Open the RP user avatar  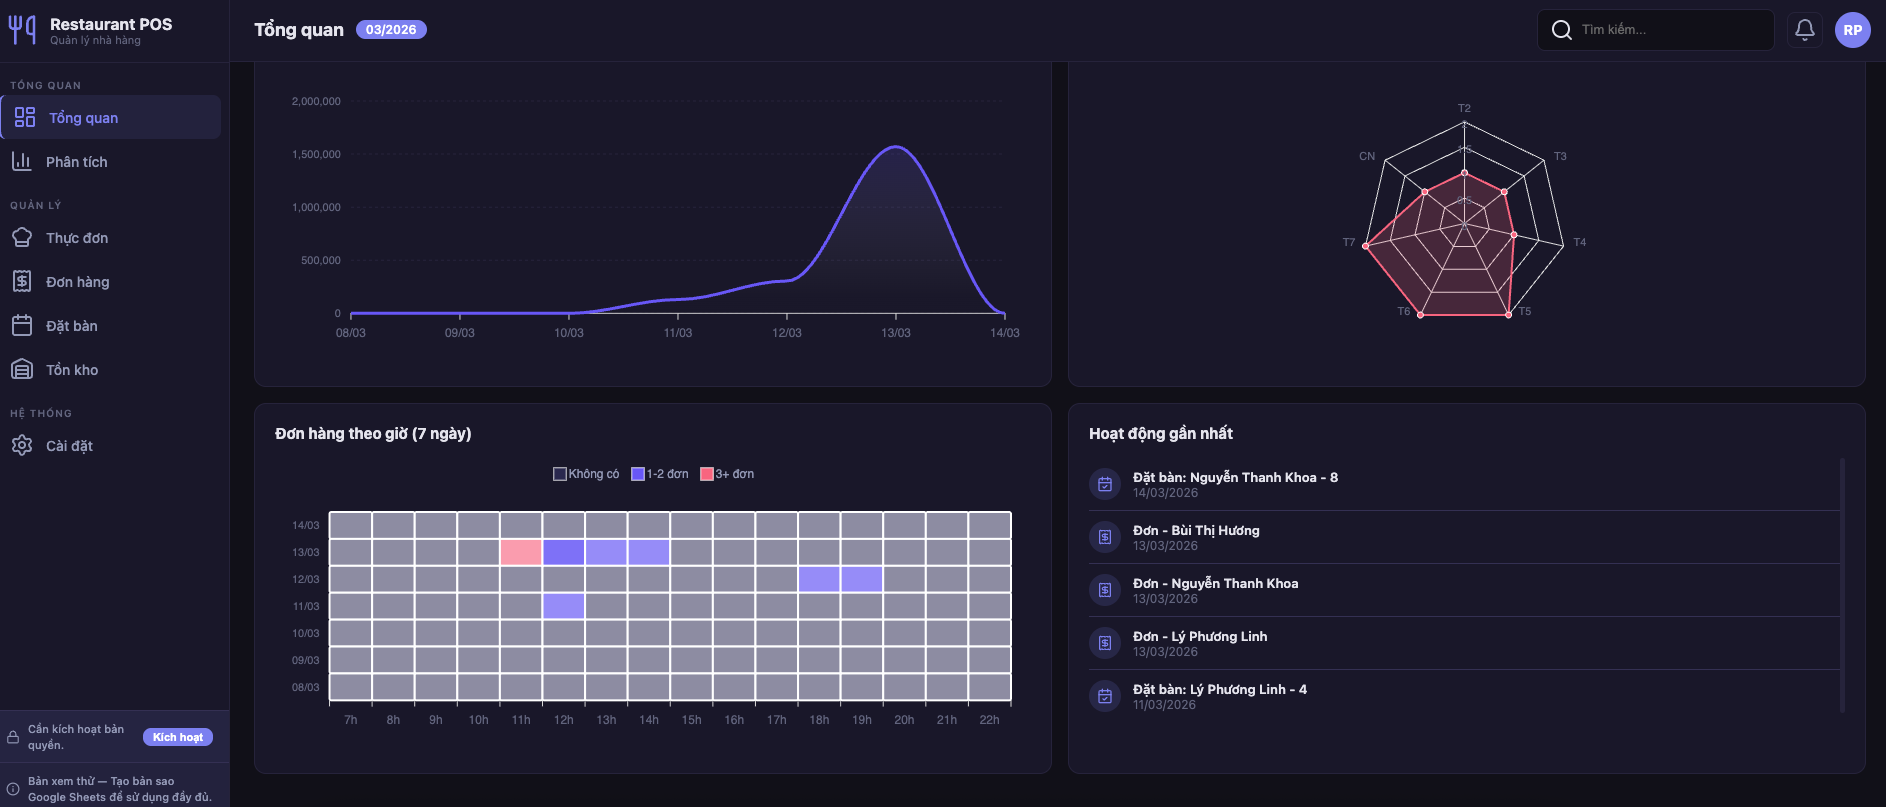click(x=1852, y=30)
